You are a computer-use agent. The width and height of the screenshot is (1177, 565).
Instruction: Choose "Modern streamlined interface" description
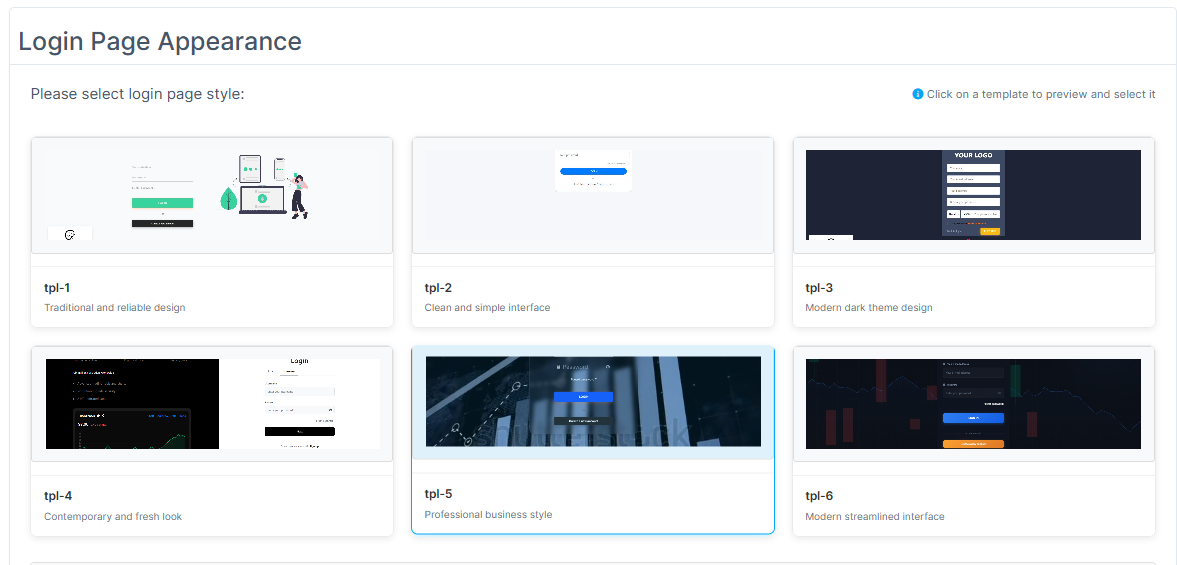pyautogui.click(x=874, y=517)
